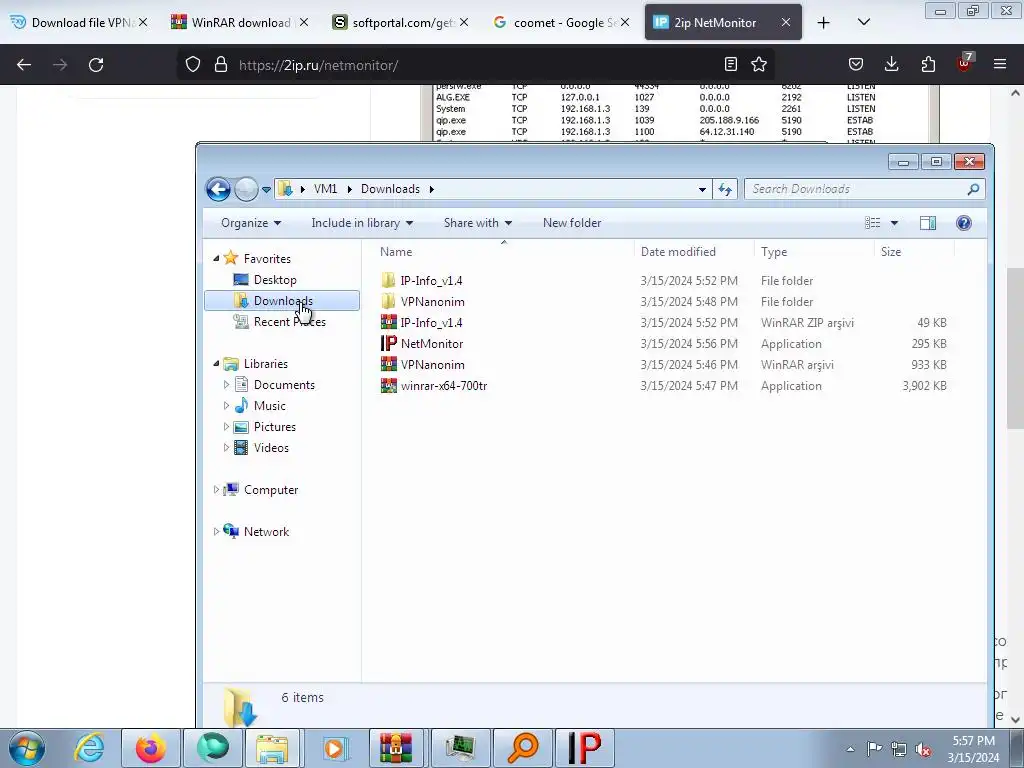
Task: Toggle Firefox reader view icon
Action: pyautogui.click(x=731, y=64)
